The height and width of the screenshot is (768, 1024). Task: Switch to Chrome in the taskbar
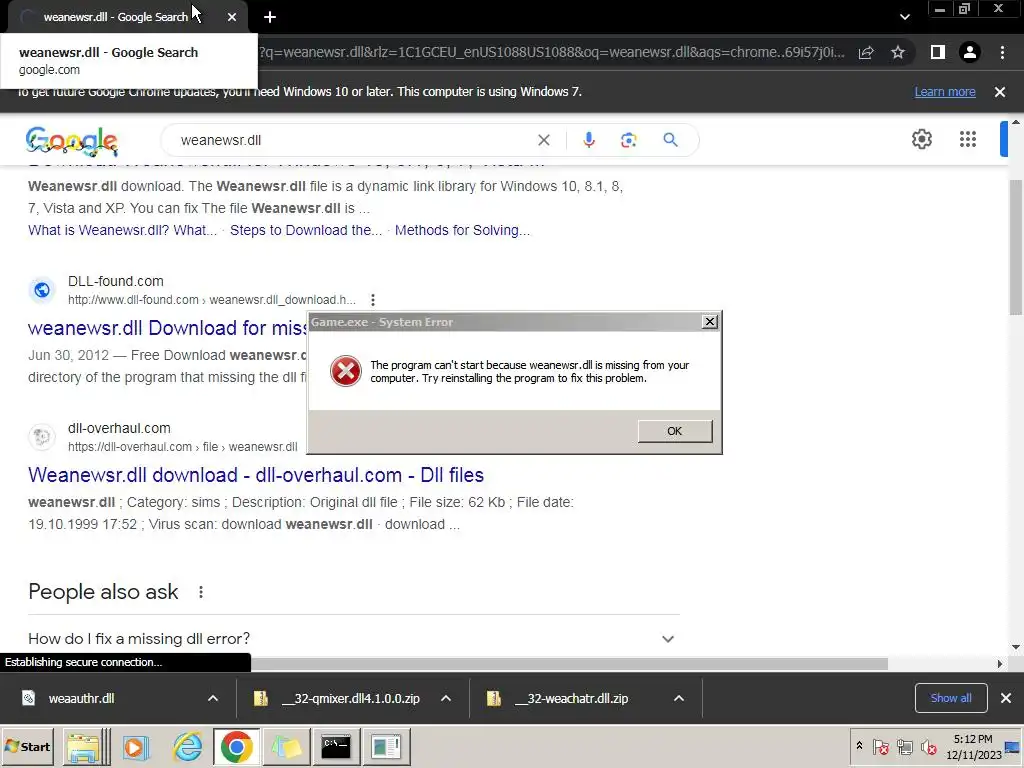pos(236,746)
